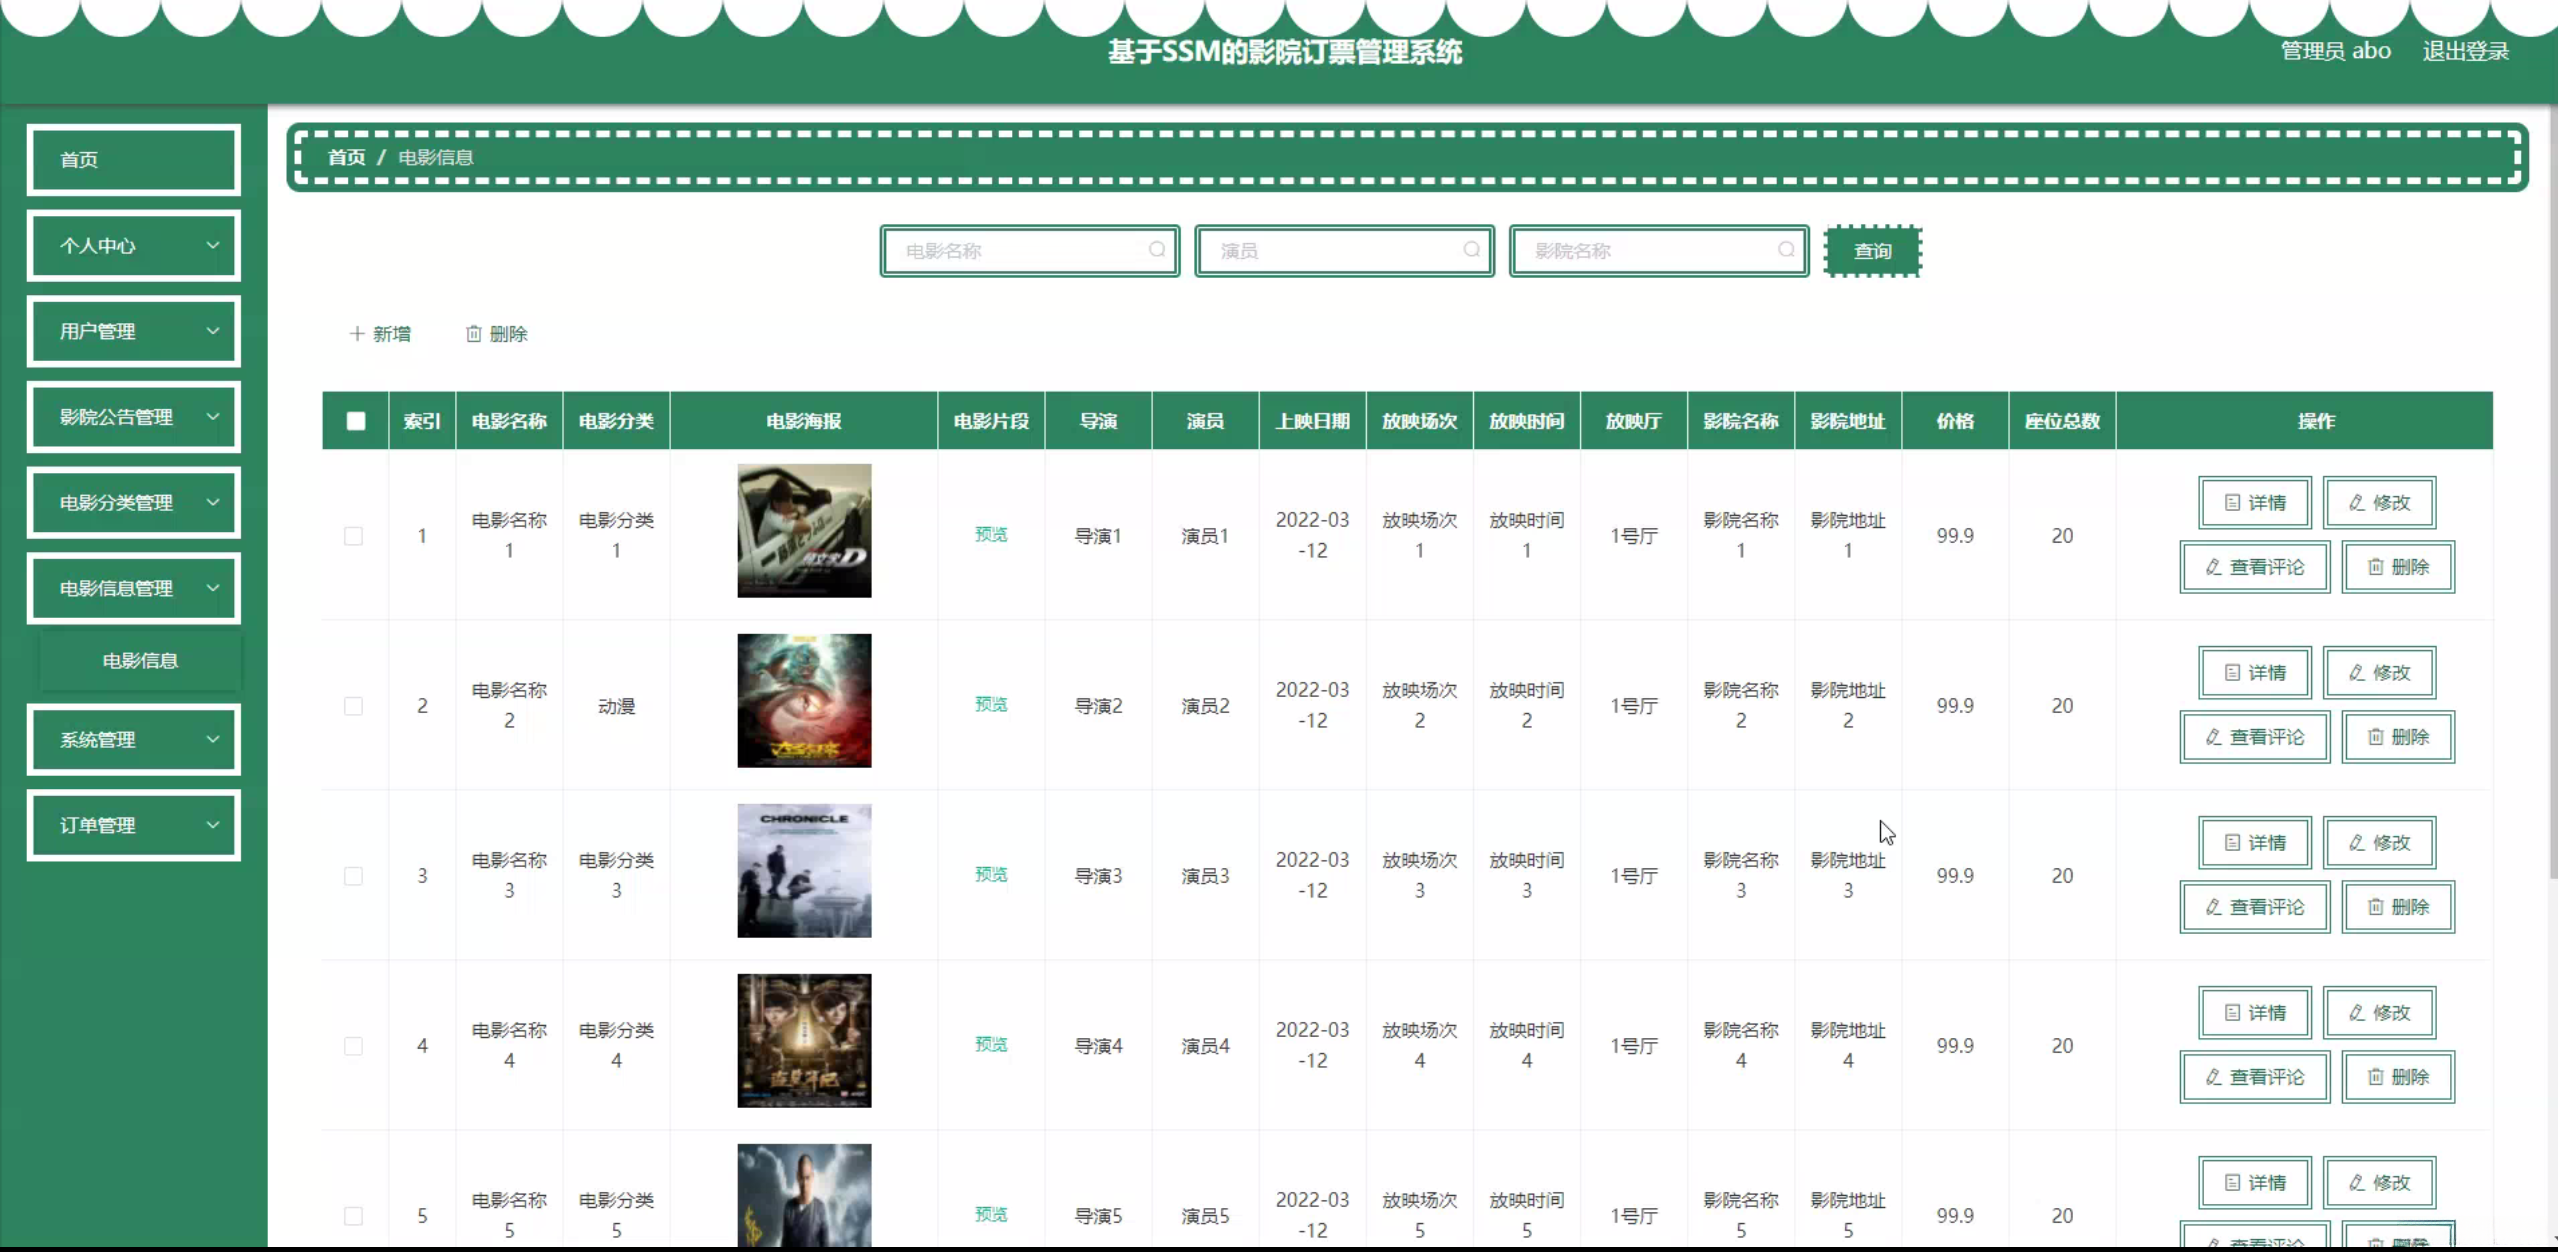Viewport: 2558px width, 1252px height.
Task: Click the 查询 search button
Action: pyautogui.click(x=1872, y=251)
